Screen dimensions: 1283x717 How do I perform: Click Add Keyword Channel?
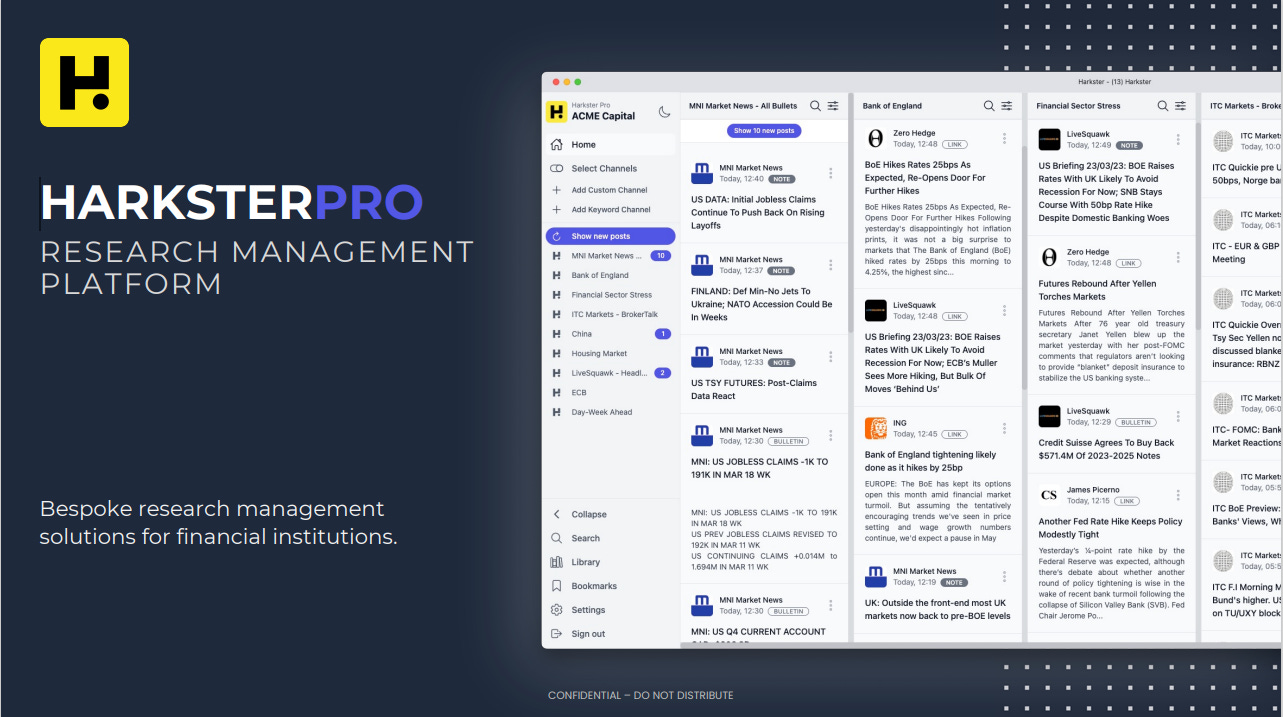click(611, 210)
